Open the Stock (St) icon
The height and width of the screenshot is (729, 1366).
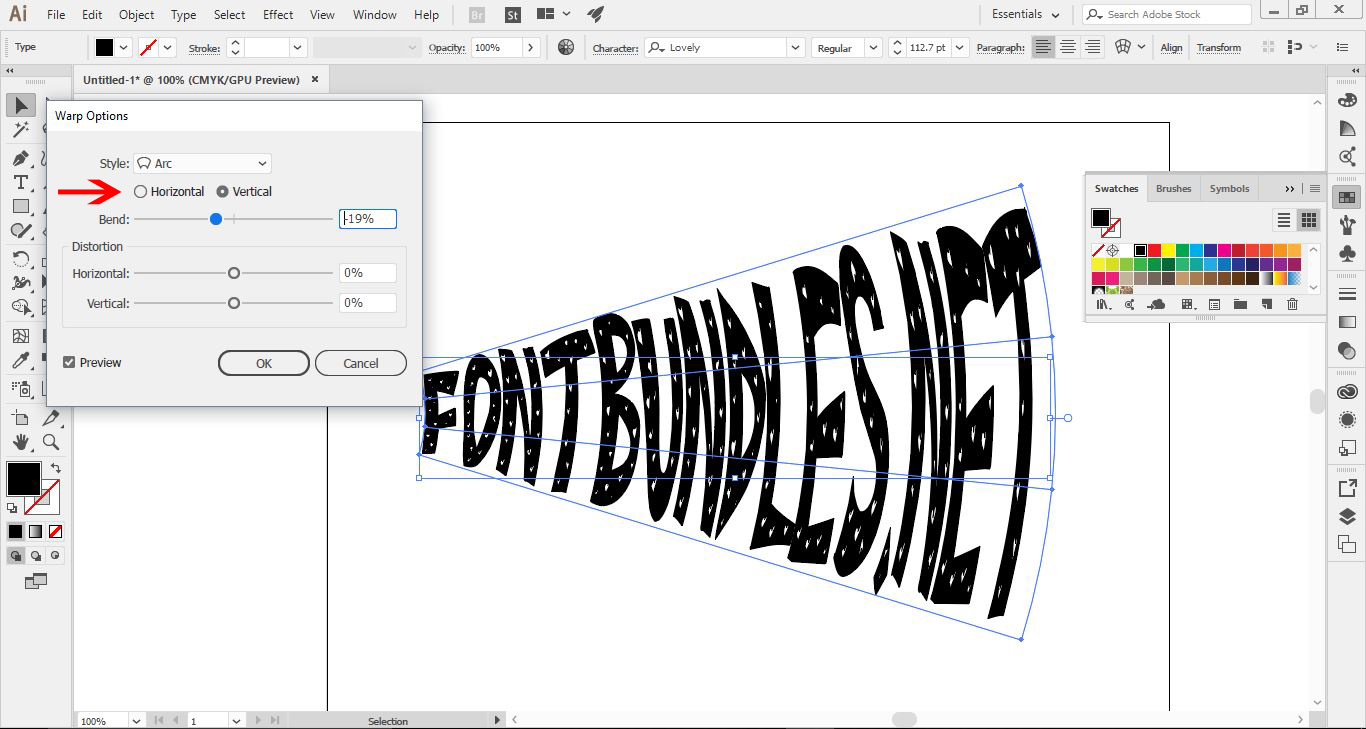point(512,15)
